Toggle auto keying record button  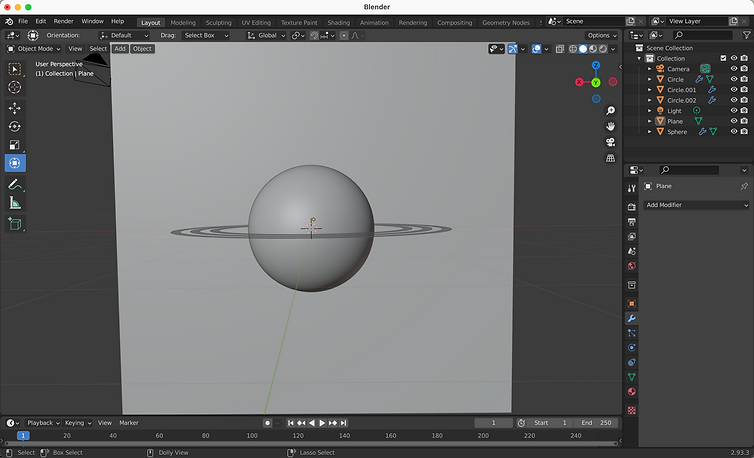click(x=267, y=423)
